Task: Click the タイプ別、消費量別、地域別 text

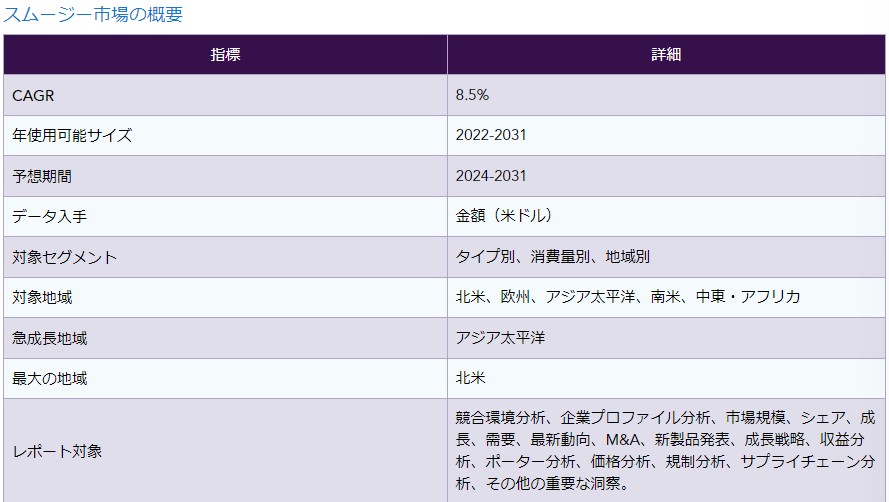Action: click(553, 257)
